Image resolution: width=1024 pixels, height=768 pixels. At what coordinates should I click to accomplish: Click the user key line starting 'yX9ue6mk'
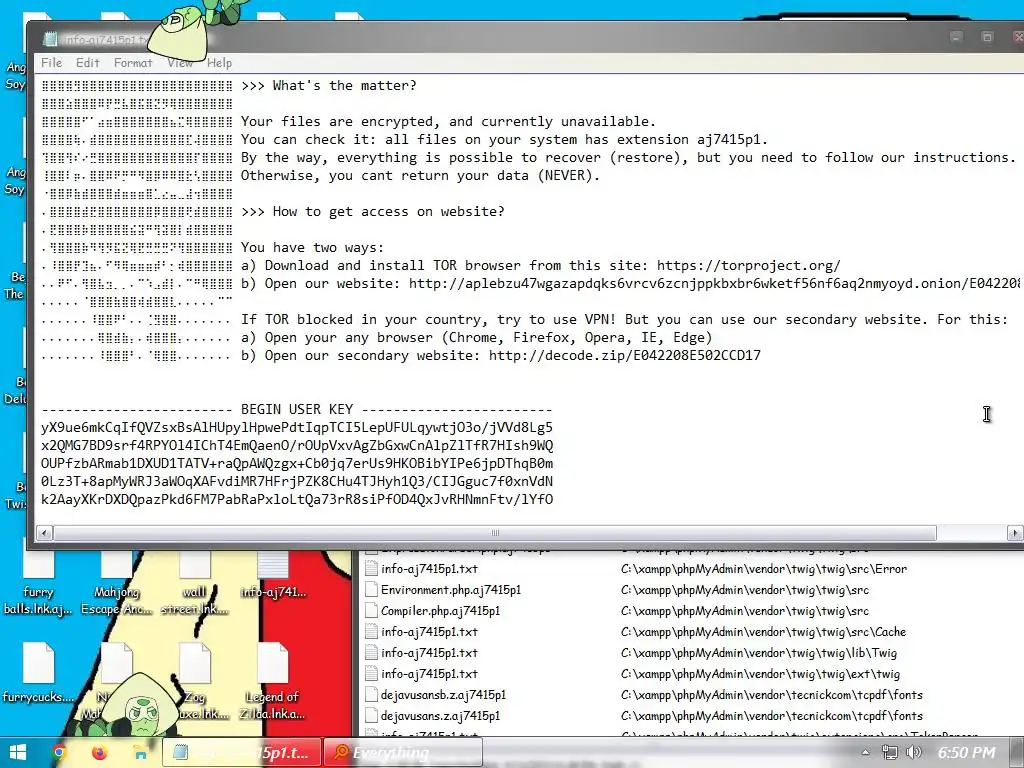click(x=297, y=428)
